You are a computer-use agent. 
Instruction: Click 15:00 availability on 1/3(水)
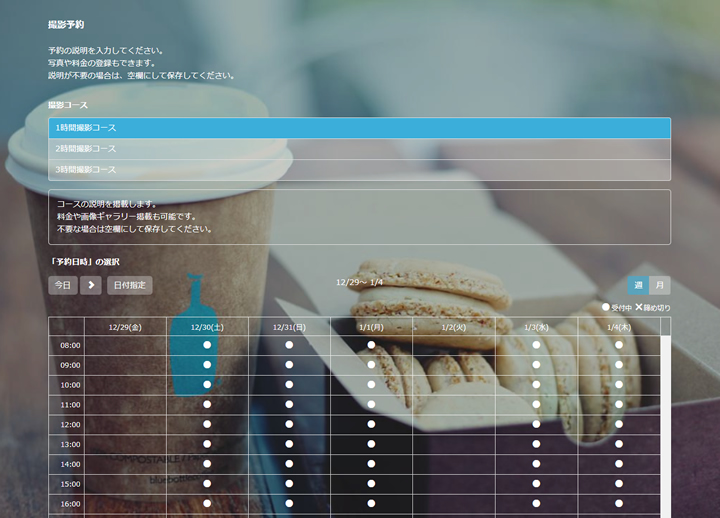point(536,484)
